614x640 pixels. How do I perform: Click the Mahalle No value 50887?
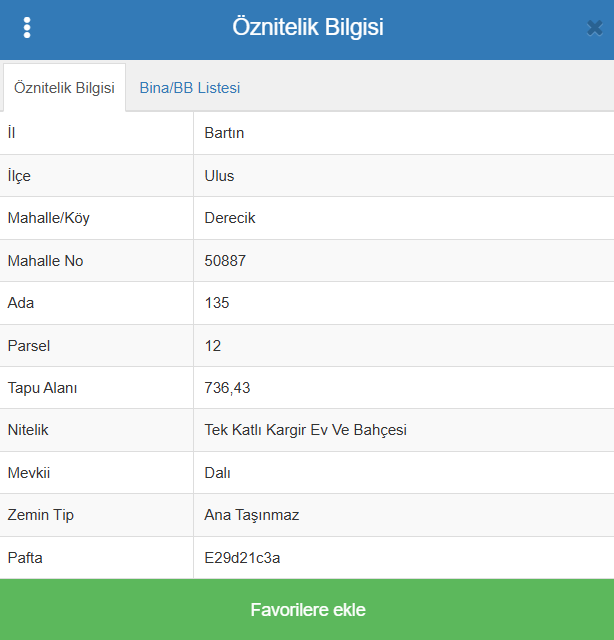[225, 261]
